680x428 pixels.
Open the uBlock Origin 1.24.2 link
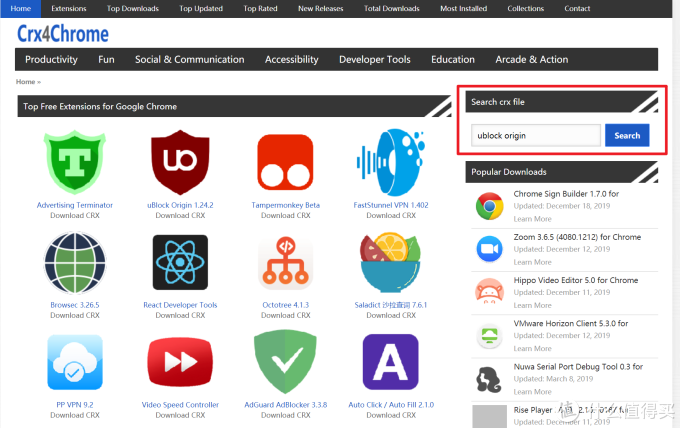(180, 205)
